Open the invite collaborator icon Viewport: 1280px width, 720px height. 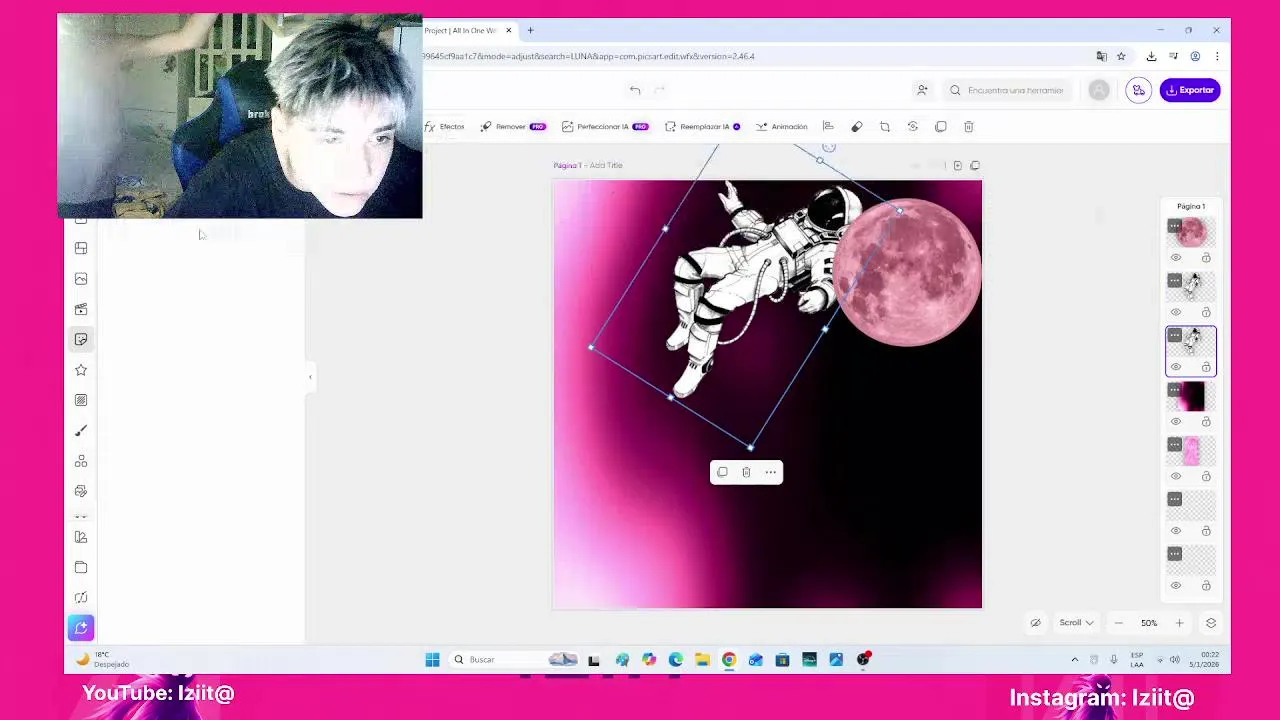(x=922, y=90)
